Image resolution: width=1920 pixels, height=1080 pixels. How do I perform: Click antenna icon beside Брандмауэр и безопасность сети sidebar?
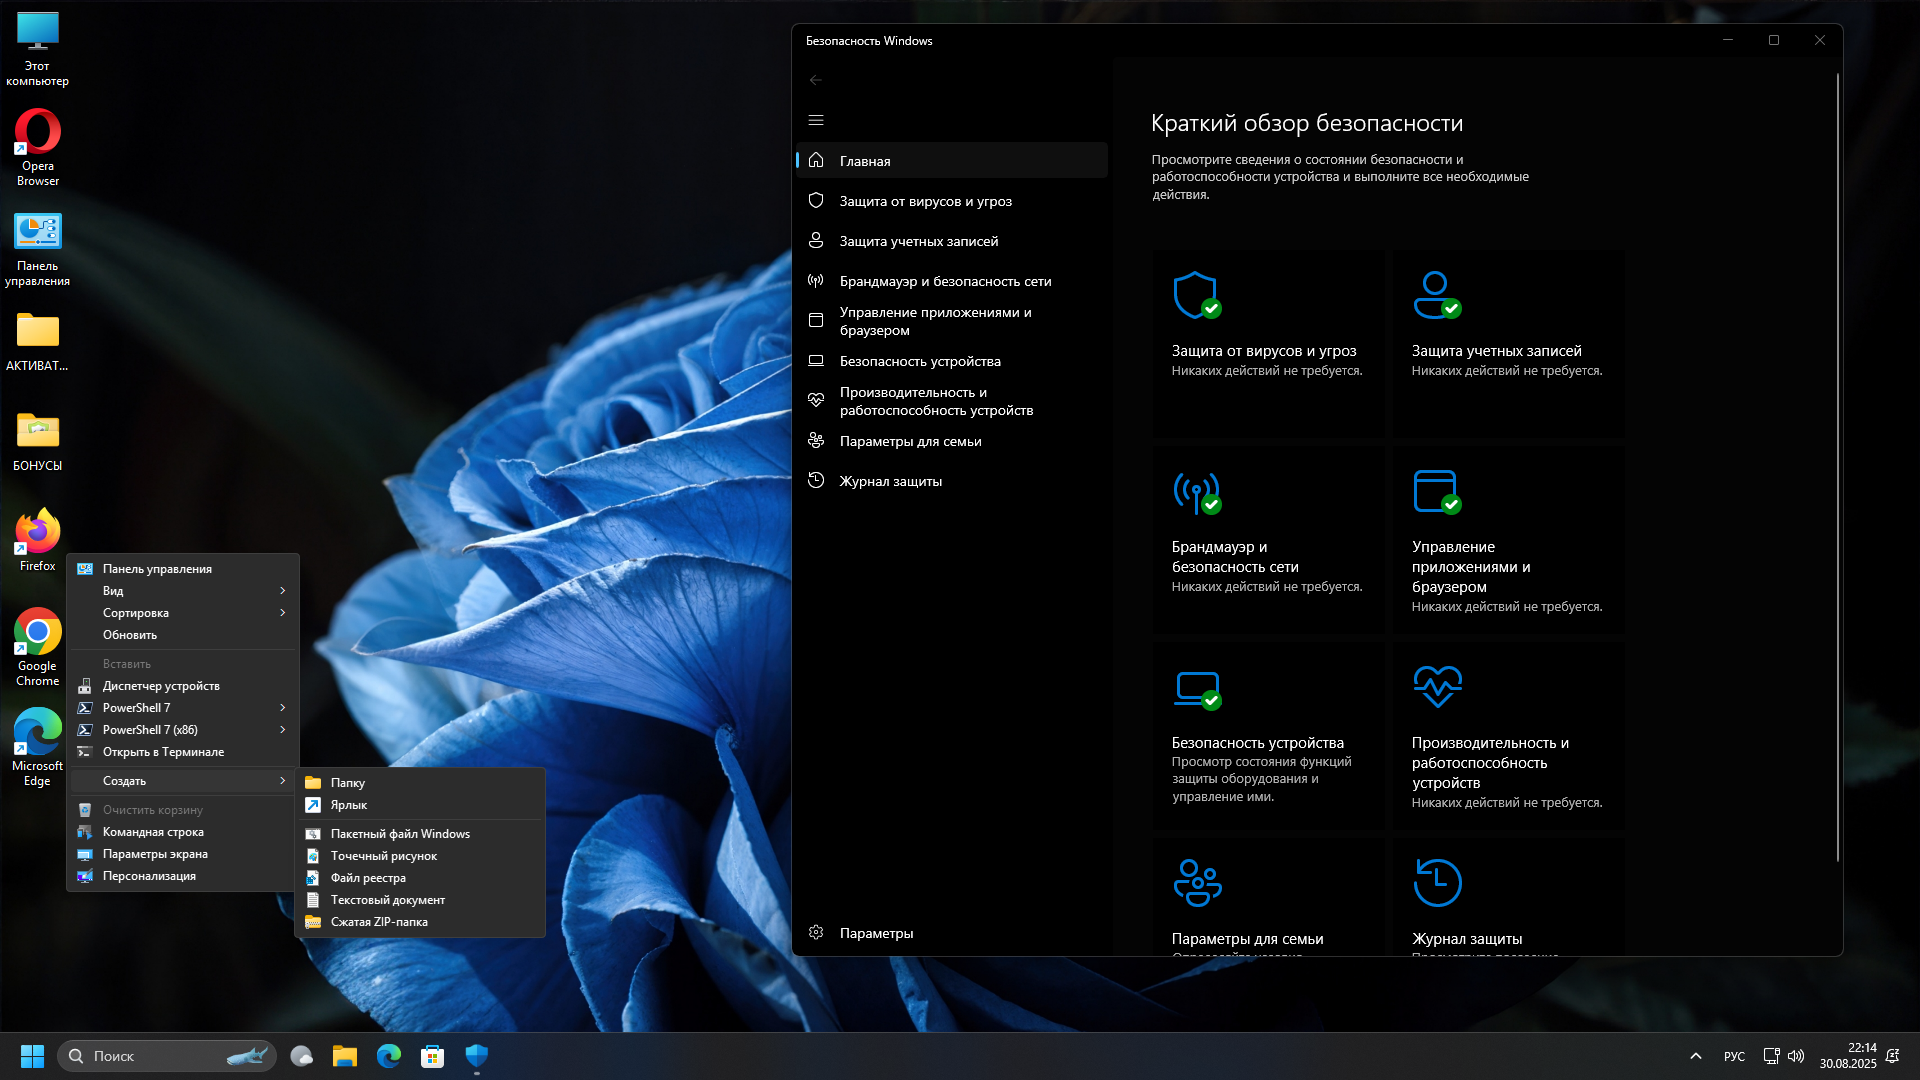[816, 280]
